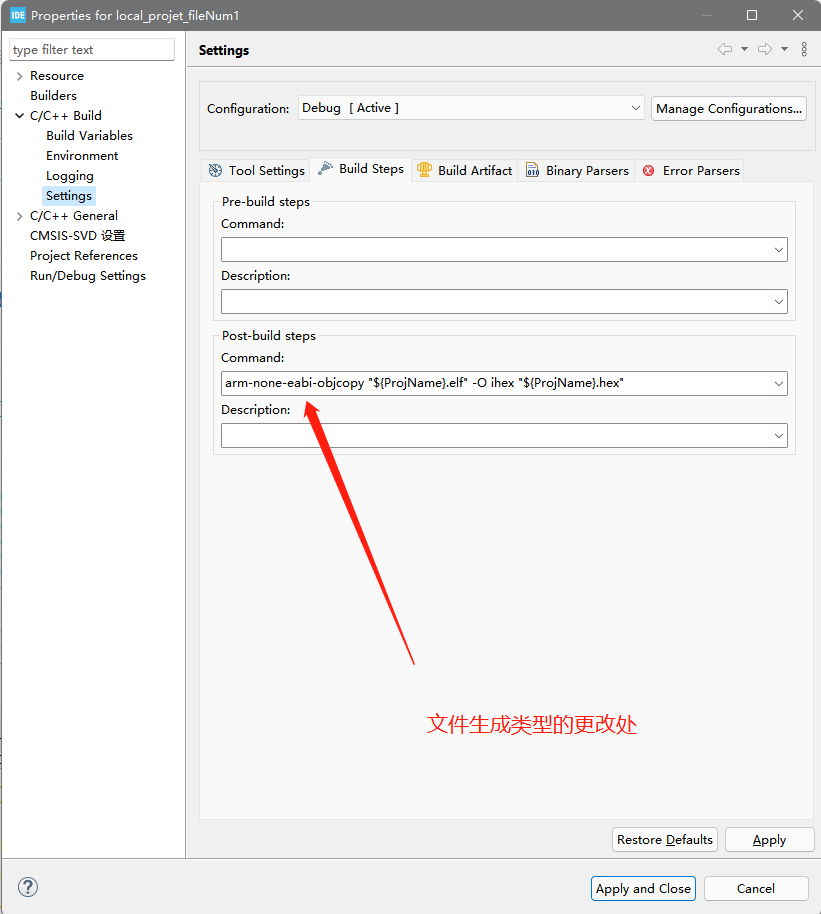Expand the C/C++ General tree node
The height and width of the screenshot is (914, 821).
click(x=19, y=216)
